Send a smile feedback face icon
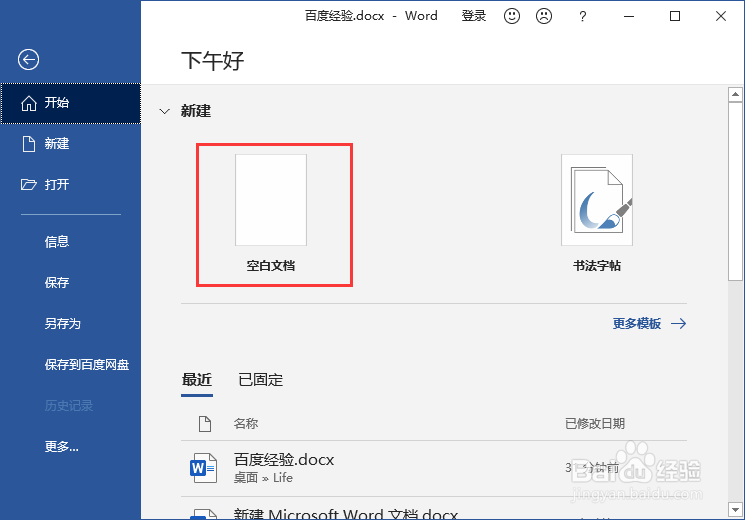This screenshot has width=745, height=520. 512,16
